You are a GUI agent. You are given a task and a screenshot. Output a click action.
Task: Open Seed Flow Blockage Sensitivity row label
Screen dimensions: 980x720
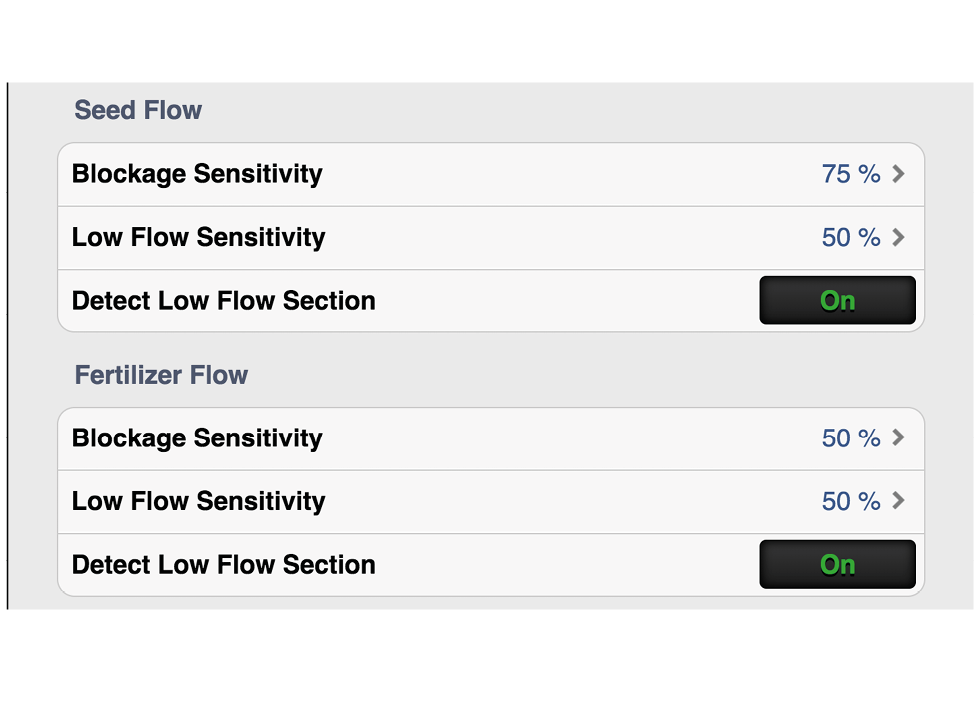coord(197,174)
